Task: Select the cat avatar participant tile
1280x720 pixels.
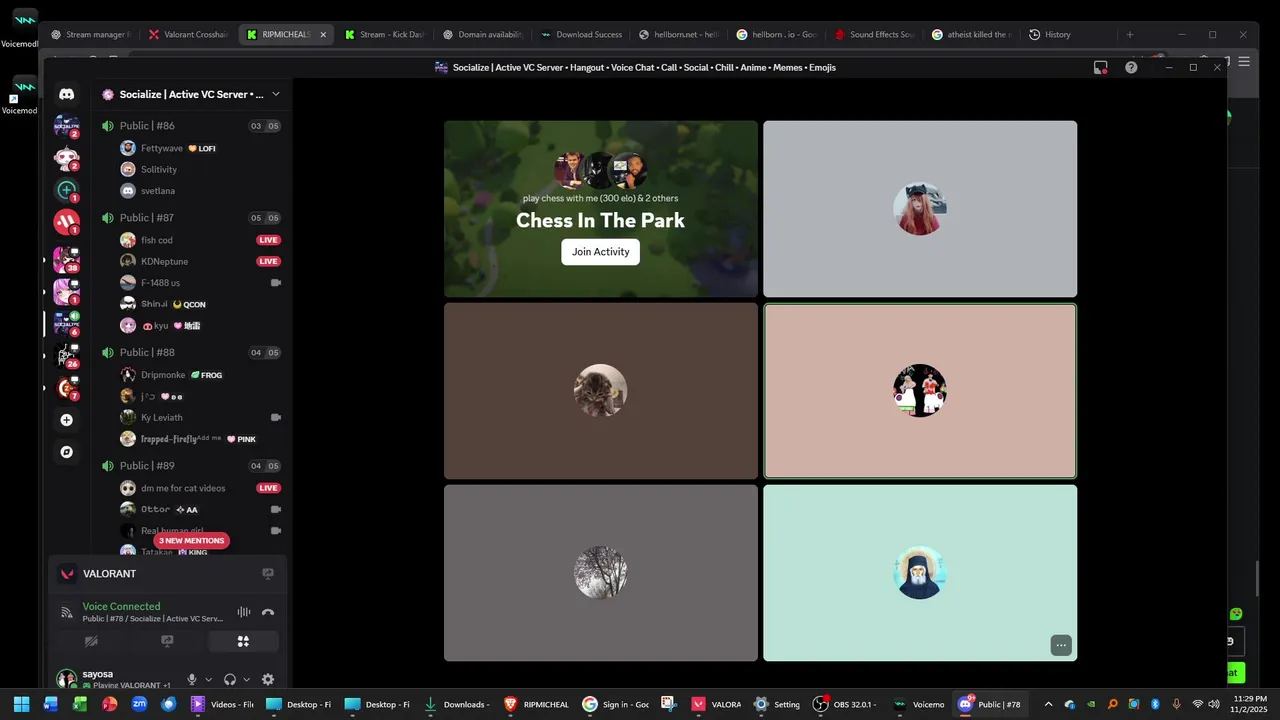Action: [x=600, y=391]
